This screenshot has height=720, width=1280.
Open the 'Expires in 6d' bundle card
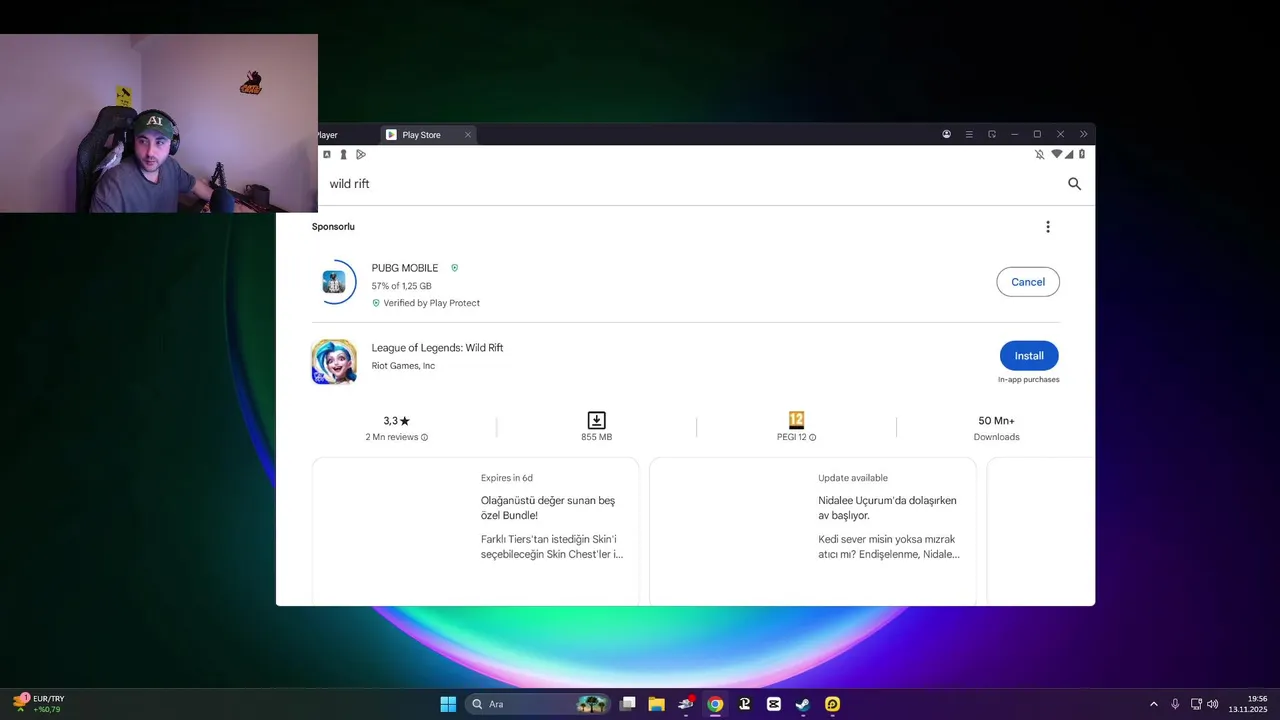(x=475, y=530)
